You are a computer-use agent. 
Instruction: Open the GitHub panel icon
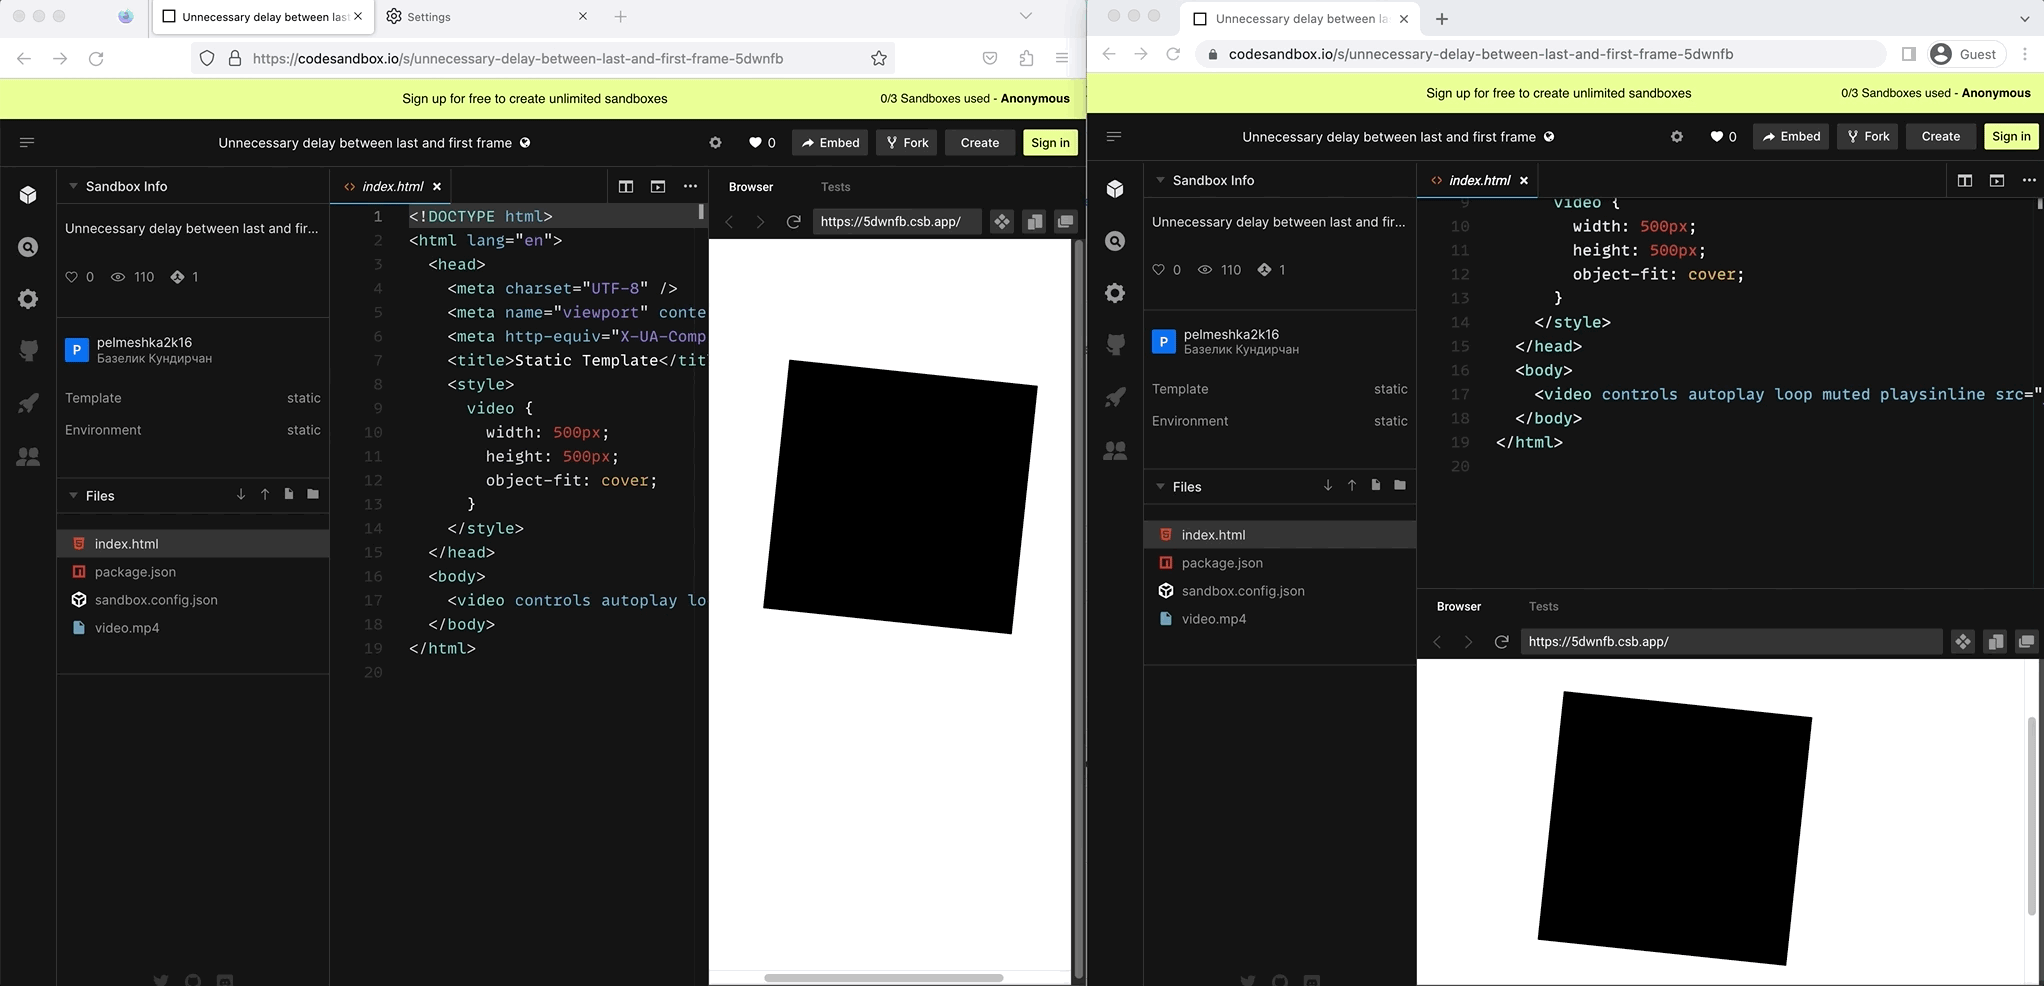tap(28, 351)
